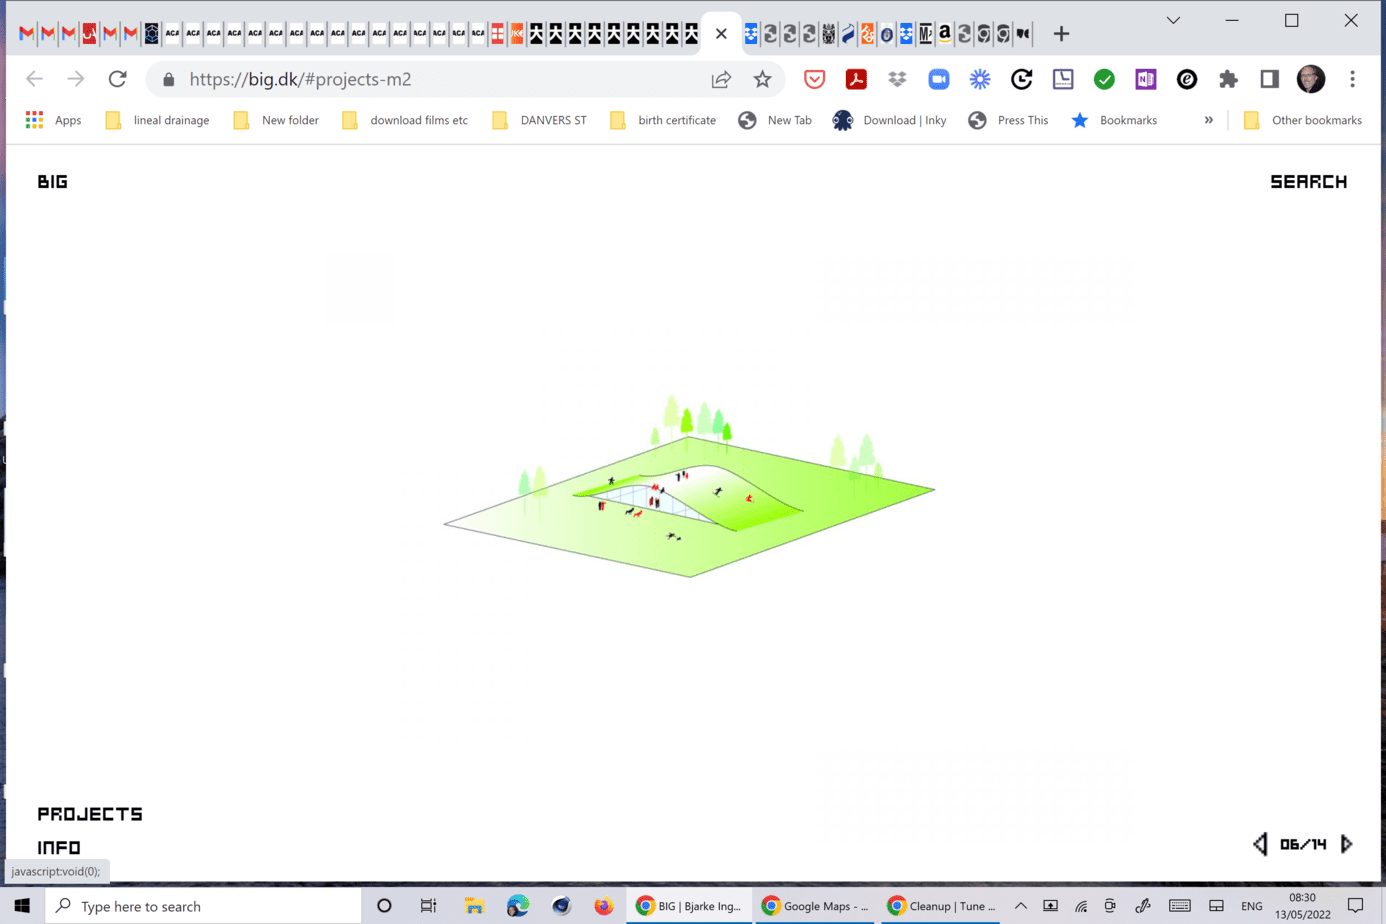This screenshot has height=924, width=1386.
Task: Click the BIG logo link
Action: tap(52, 182)
